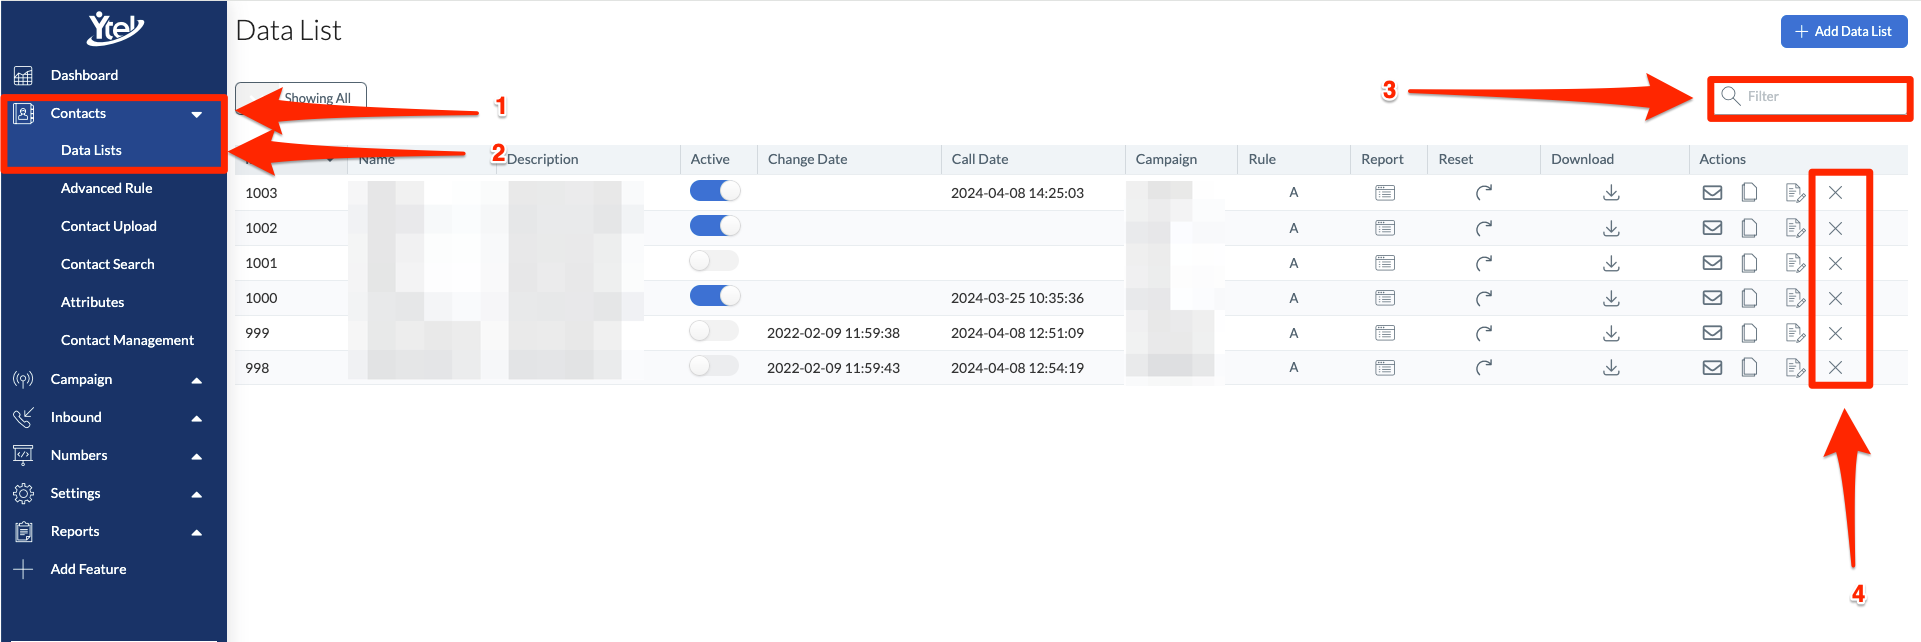Click call date 2024-04-08 14:25:03
Viewport: 1921px width, 642px height.
point(1017,193)
